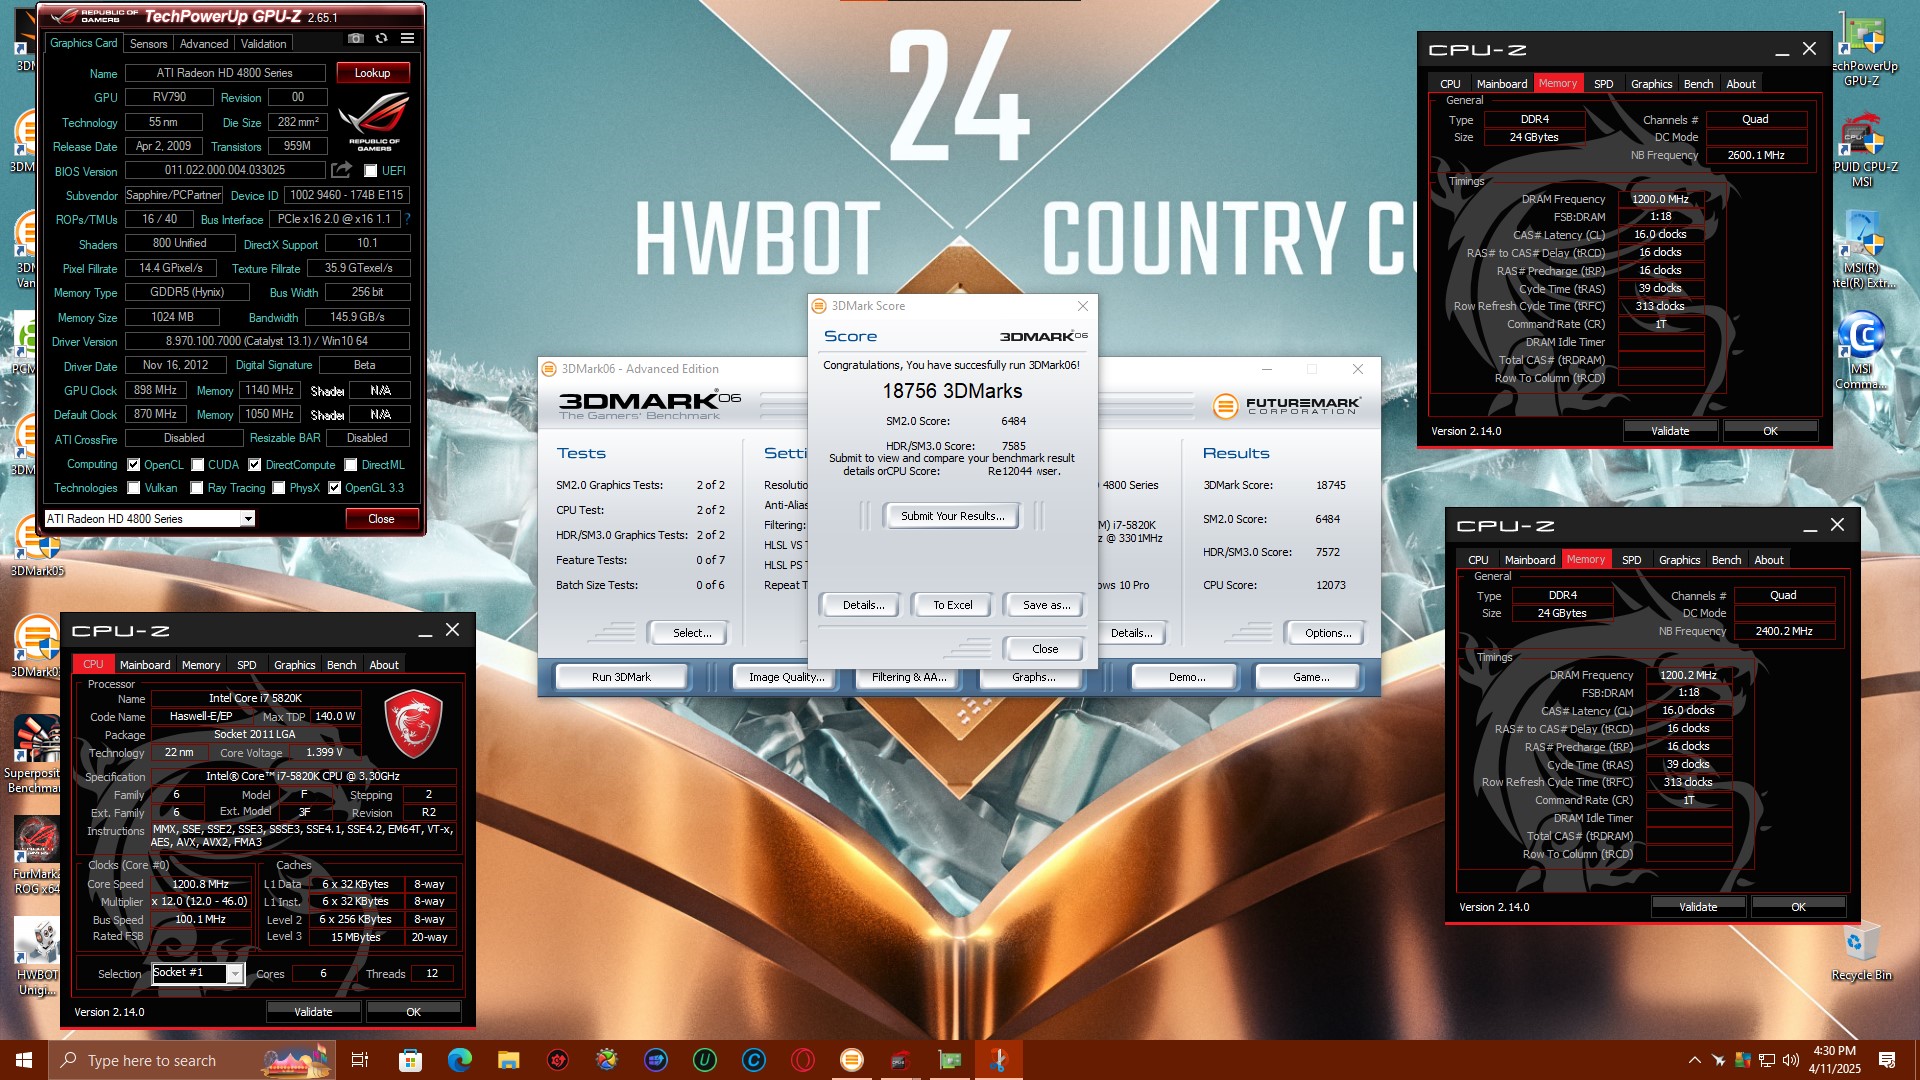Click the volume icon in system tray

(x=1790, y=1060)
